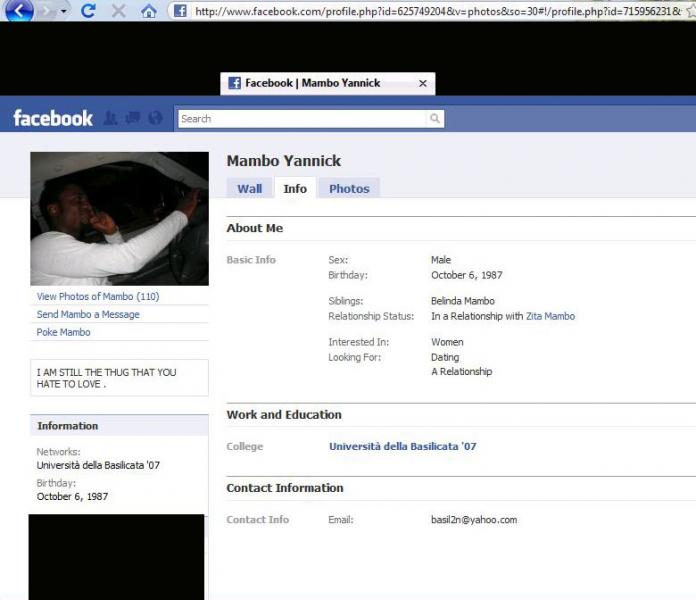Close the Facebook | Mambo Yannick tab
This screenshot has height=600, width=696.
coord(423,84)
